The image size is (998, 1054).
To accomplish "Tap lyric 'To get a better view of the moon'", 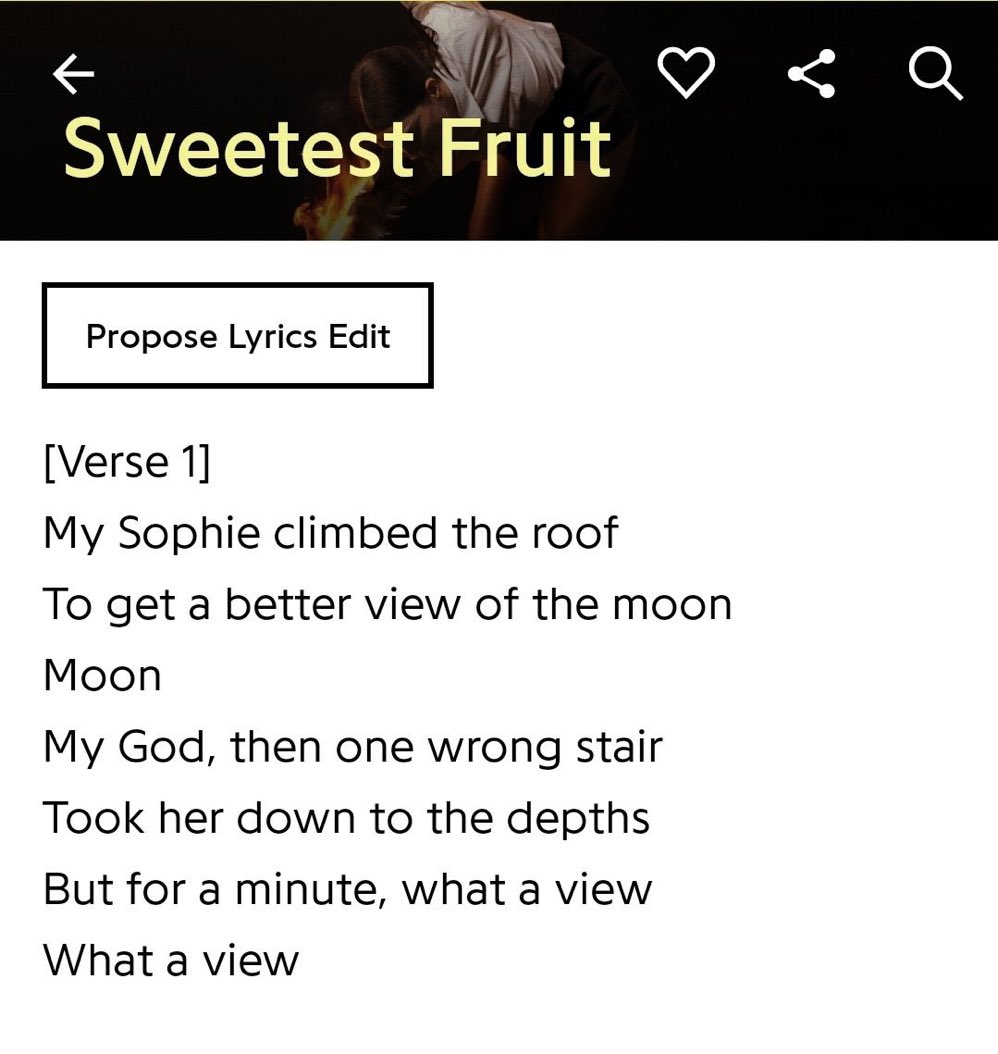I will click(x=387, y=604).
